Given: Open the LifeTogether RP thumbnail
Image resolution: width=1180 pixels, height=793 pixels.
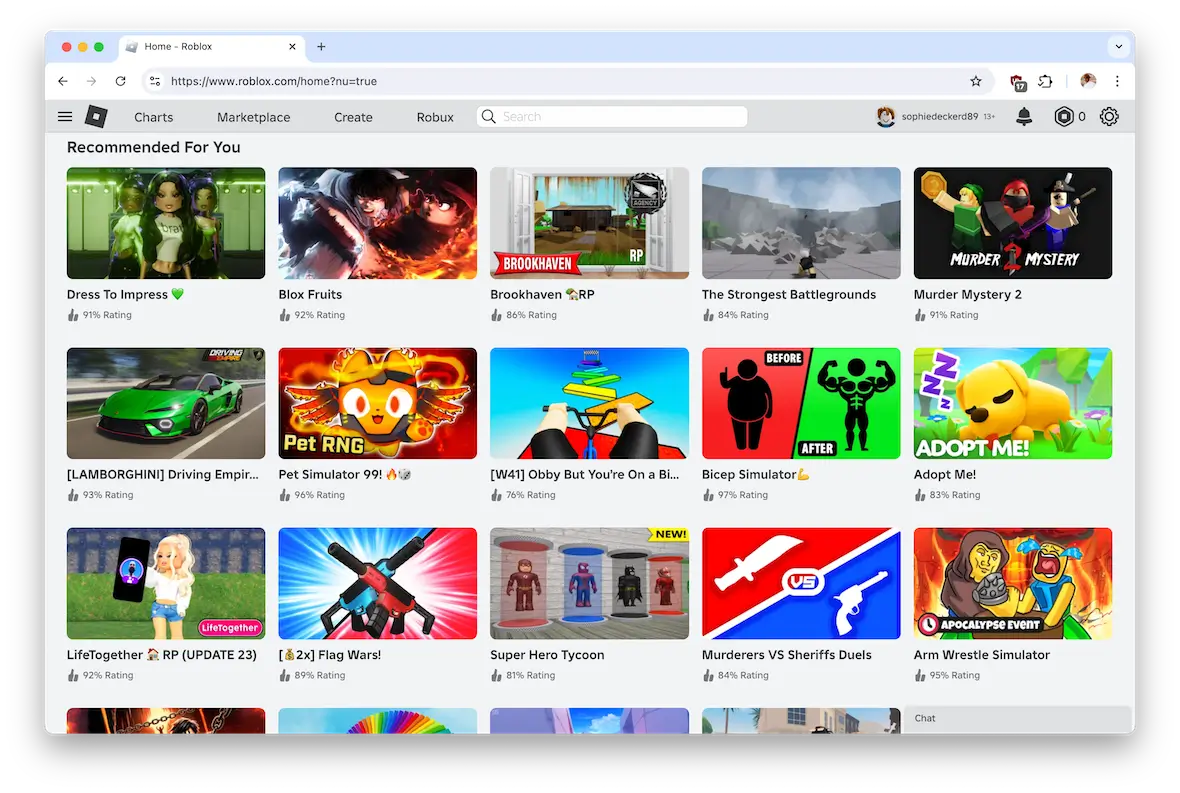Looking at the screenshot, I should [x=166, y=583].
